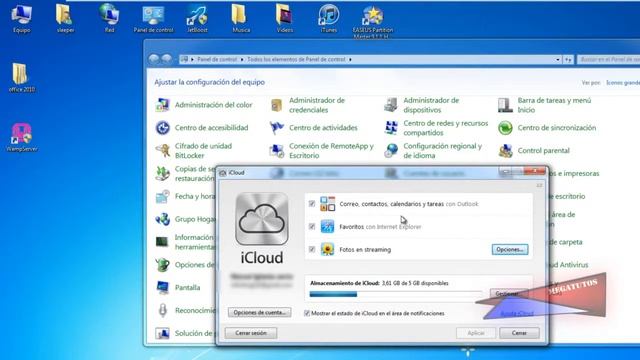Click the Opciones de cuenta button
Image resolution: width=640 pixels, height=360 pixels.
[260, 312]
